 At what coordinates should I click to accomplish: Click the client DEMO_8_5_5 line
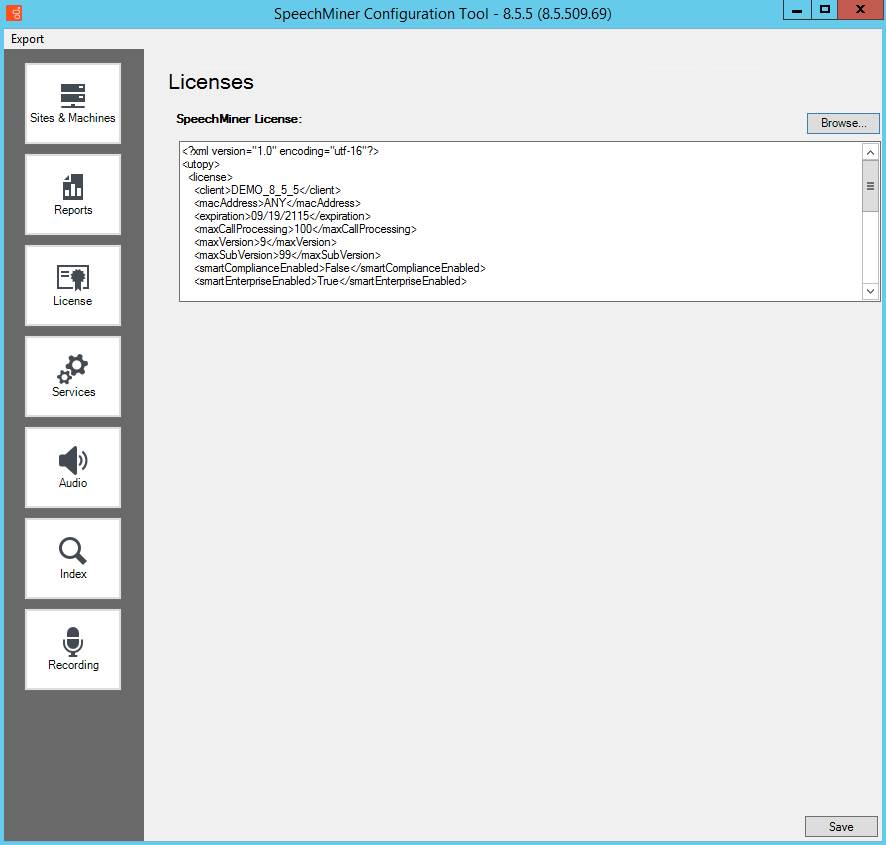(x=267, y=190)
